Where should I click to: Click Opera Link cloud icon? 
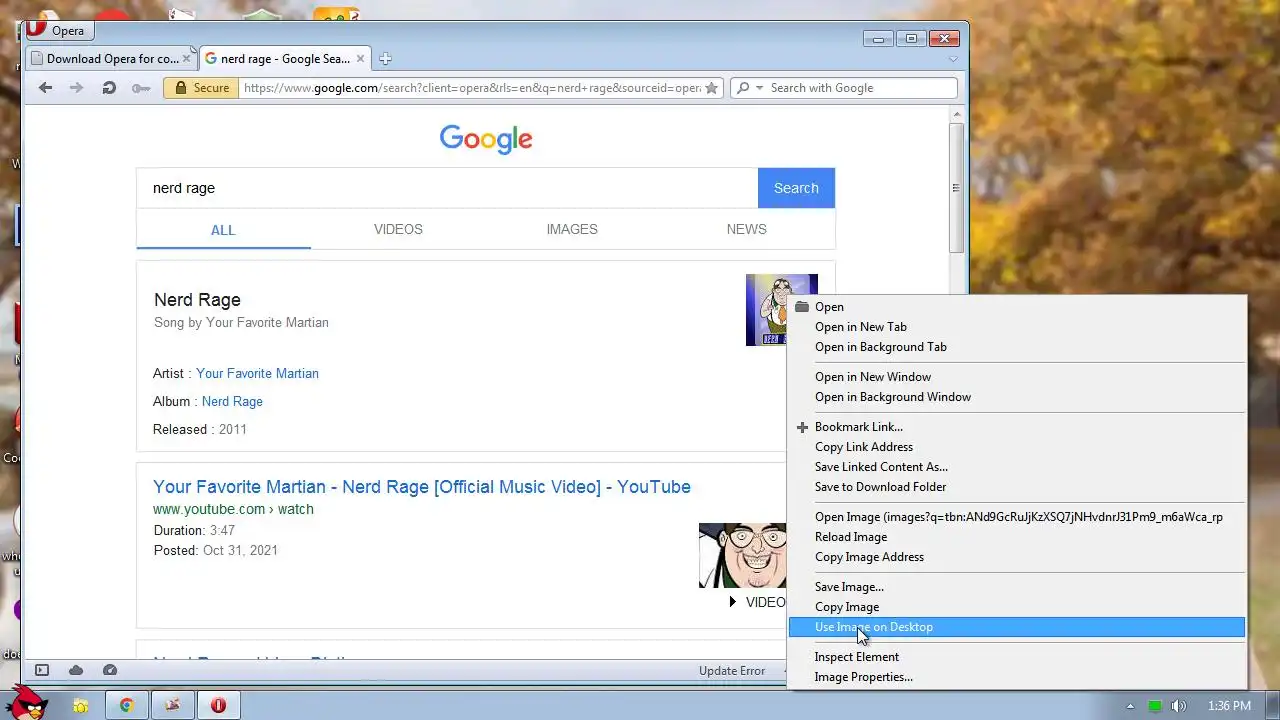[x=76, y=671]
